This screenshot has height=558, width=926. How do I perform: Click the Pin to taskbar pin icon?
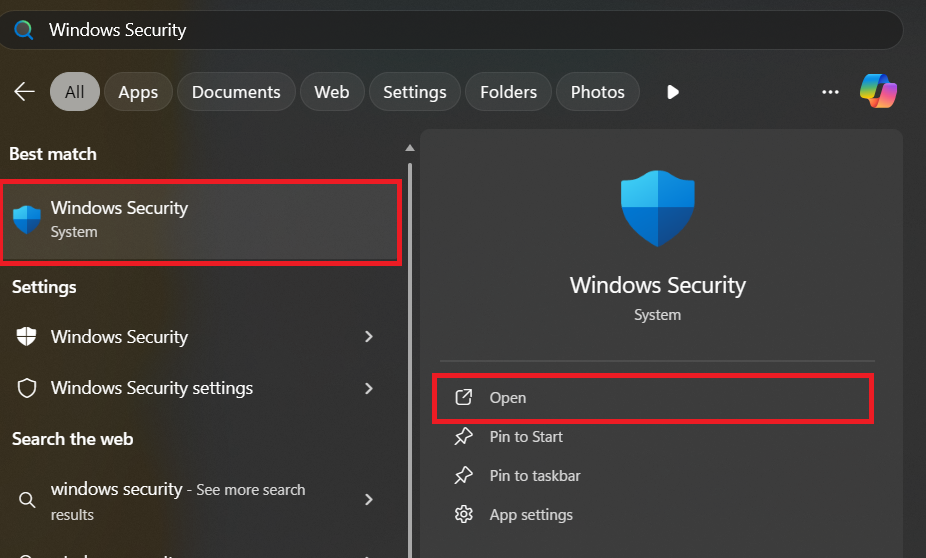click(x=463, y=476)
